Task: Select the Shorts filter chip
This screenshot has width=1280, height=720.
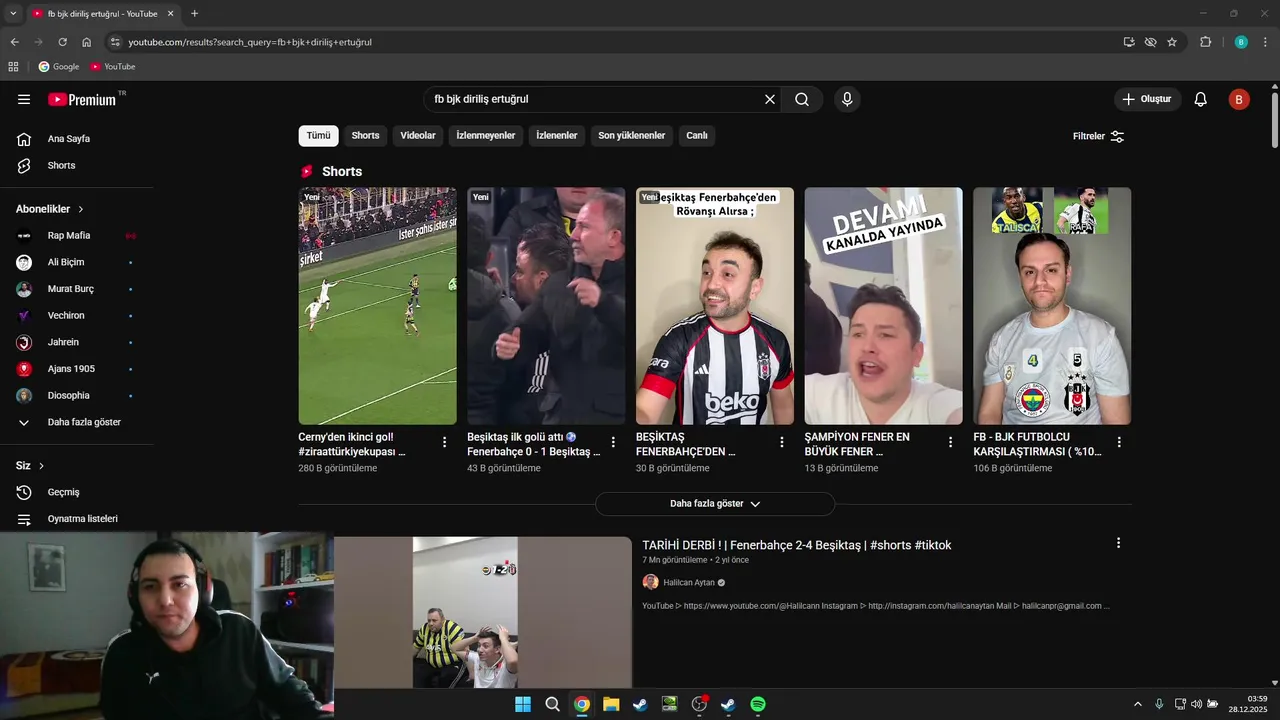Action: coord(365,136)
